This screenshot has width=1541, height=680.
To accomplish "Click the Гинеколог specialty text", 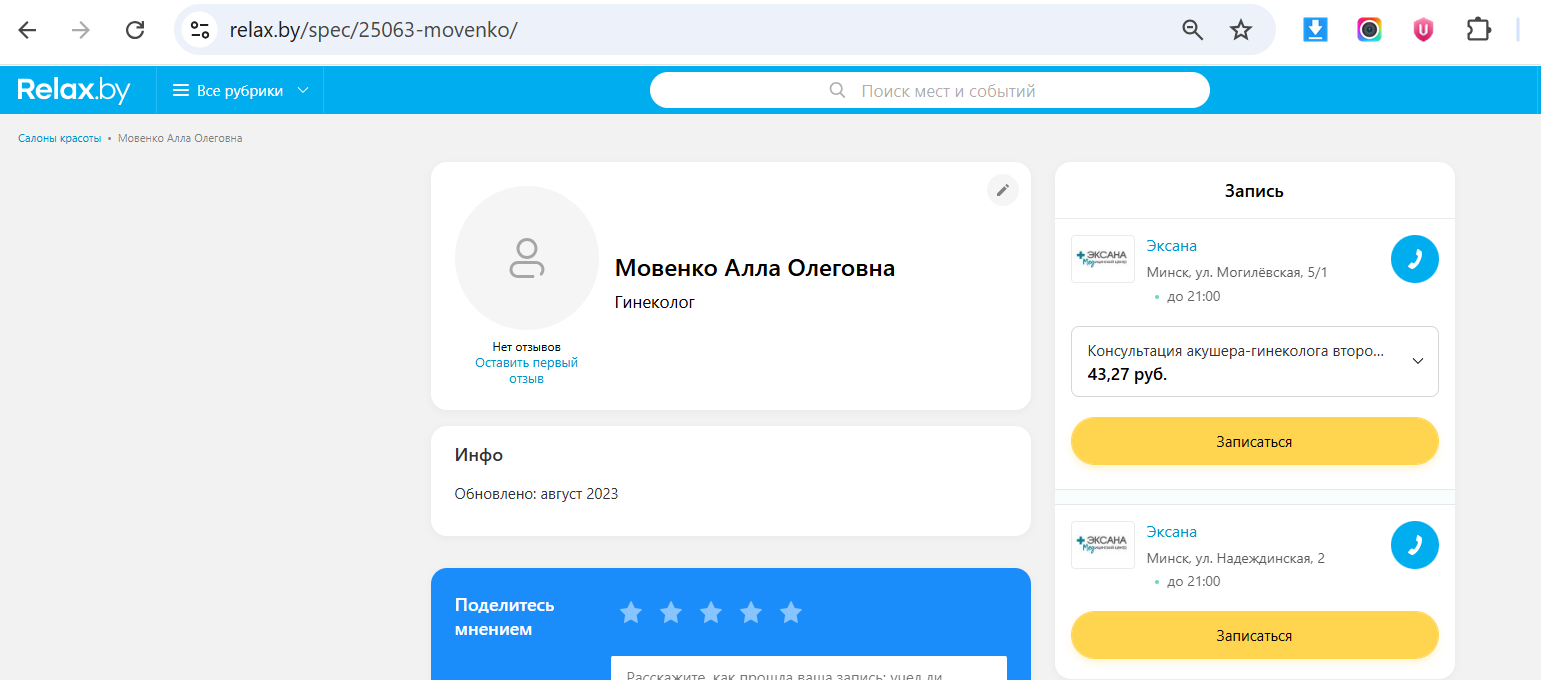I will 655,302.
